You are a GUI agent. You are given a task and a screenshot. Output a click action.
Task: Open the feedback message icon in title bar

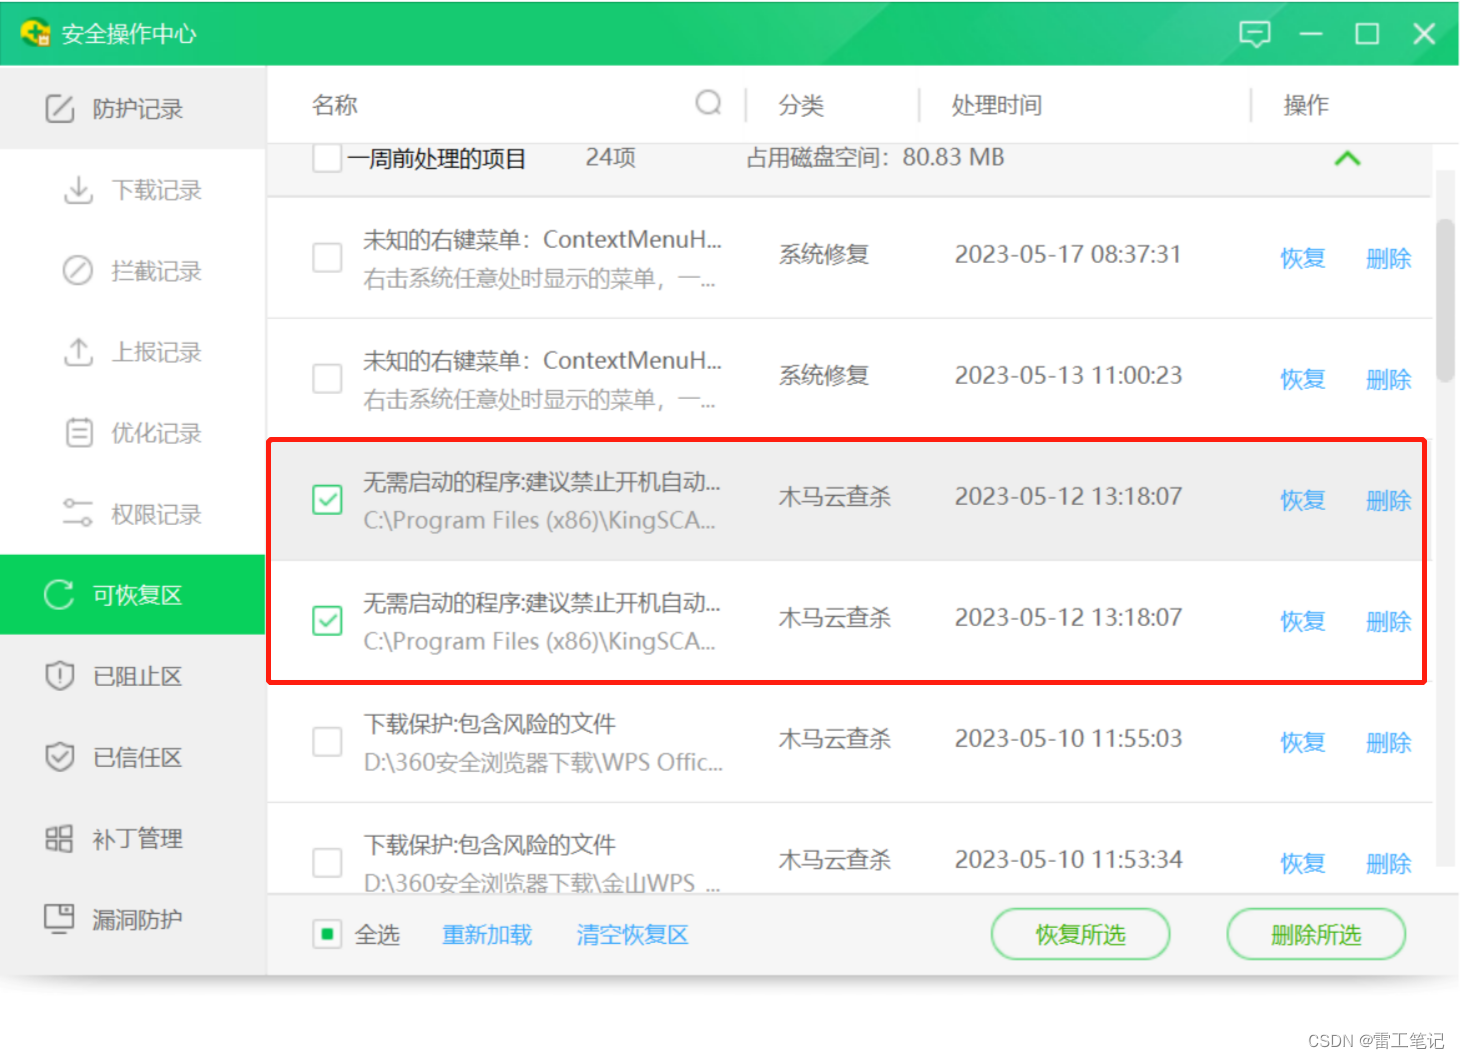(1254, 34)
